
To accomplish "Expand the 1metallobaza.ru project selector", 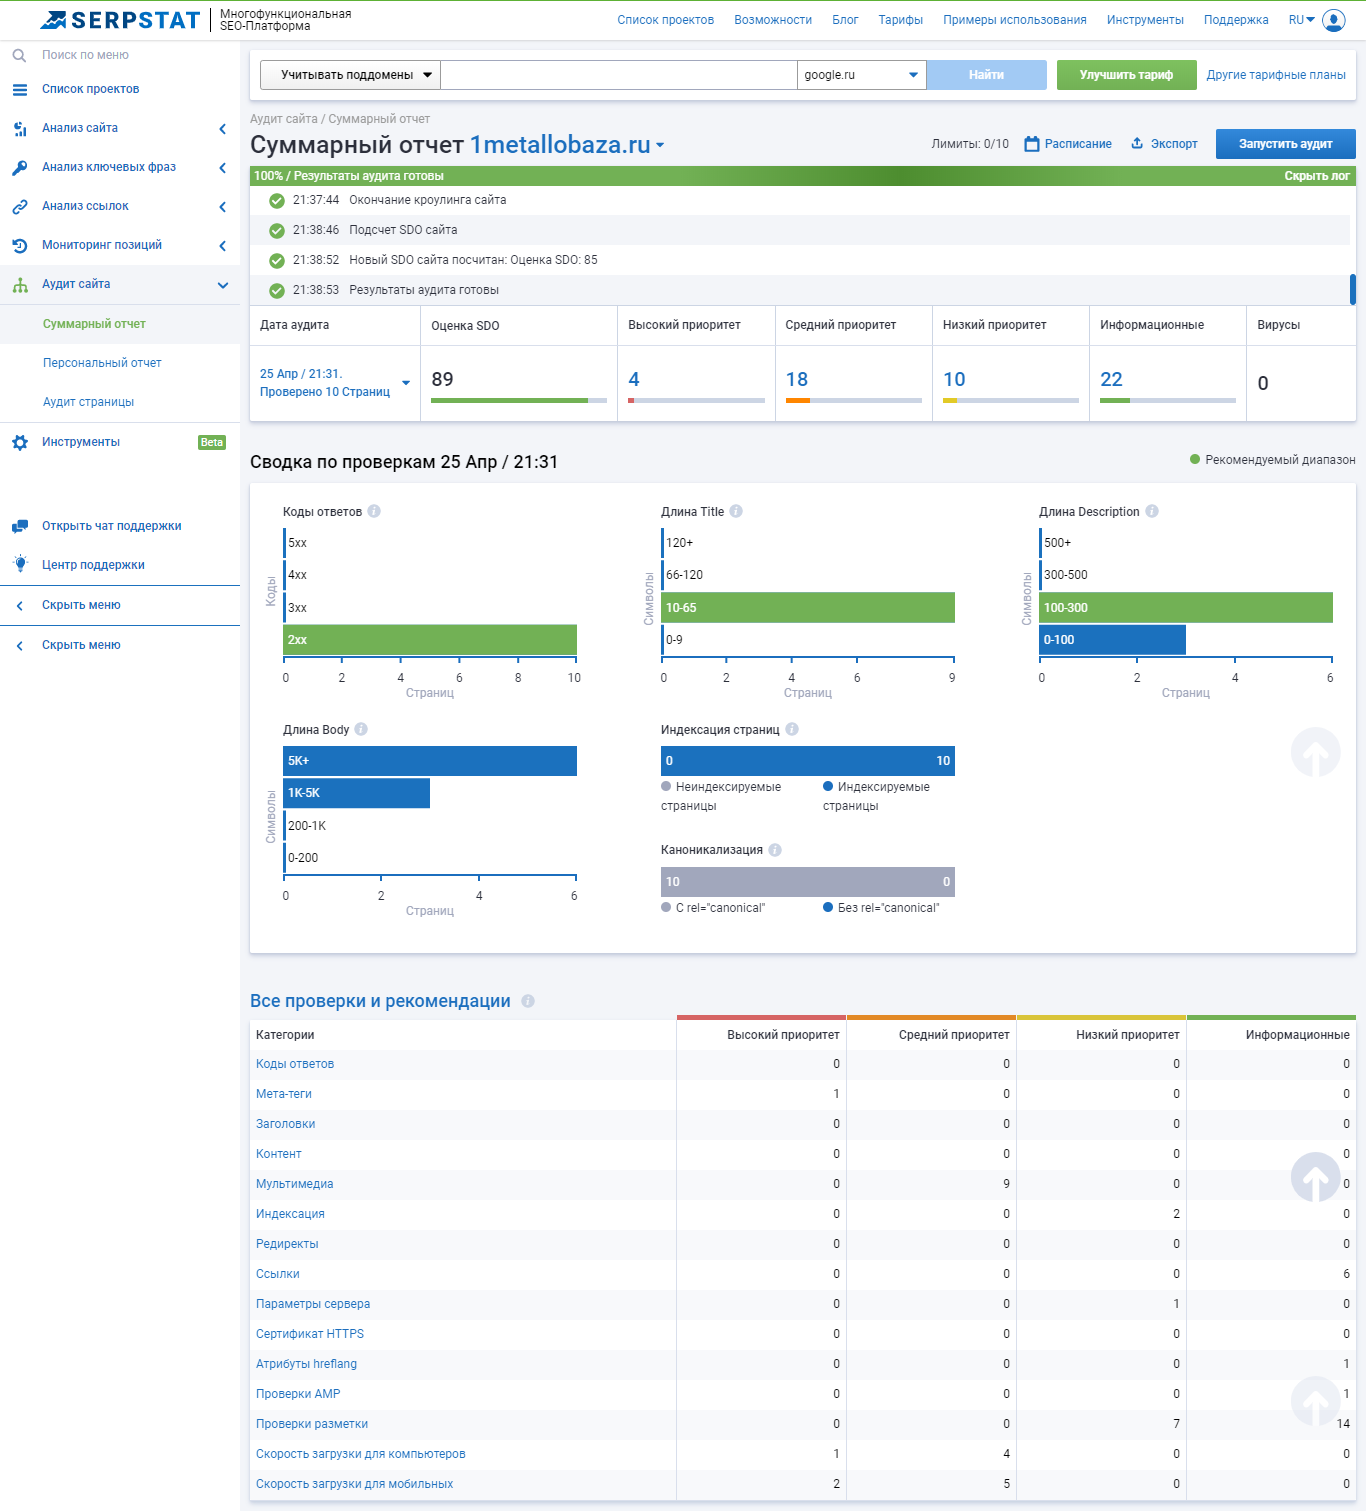I will tap(660, 145).
